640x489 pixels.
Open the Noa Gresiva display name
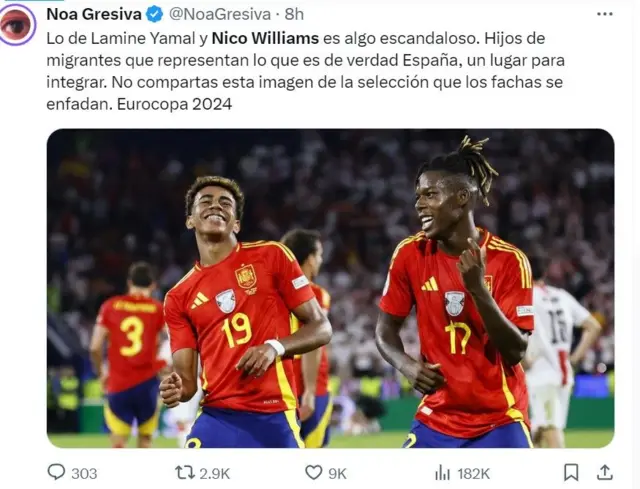point(94,14)
